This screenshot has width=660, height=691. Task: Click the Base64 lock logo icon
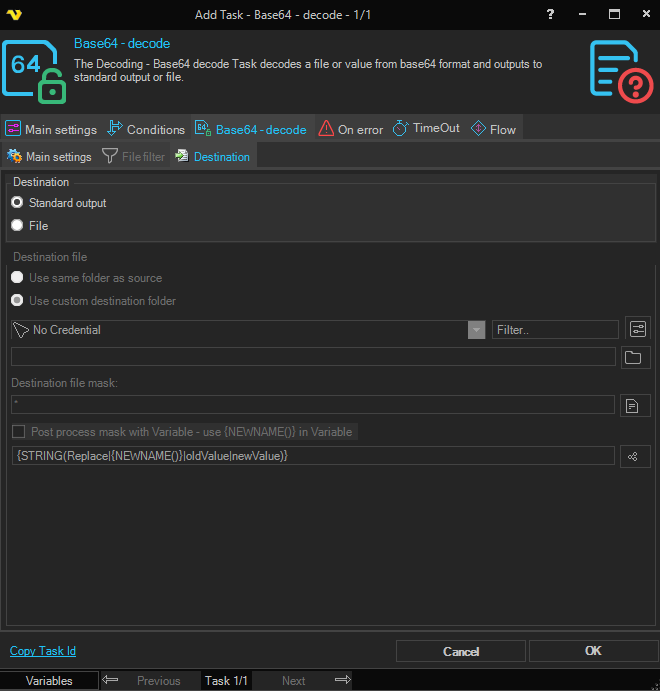34,72
